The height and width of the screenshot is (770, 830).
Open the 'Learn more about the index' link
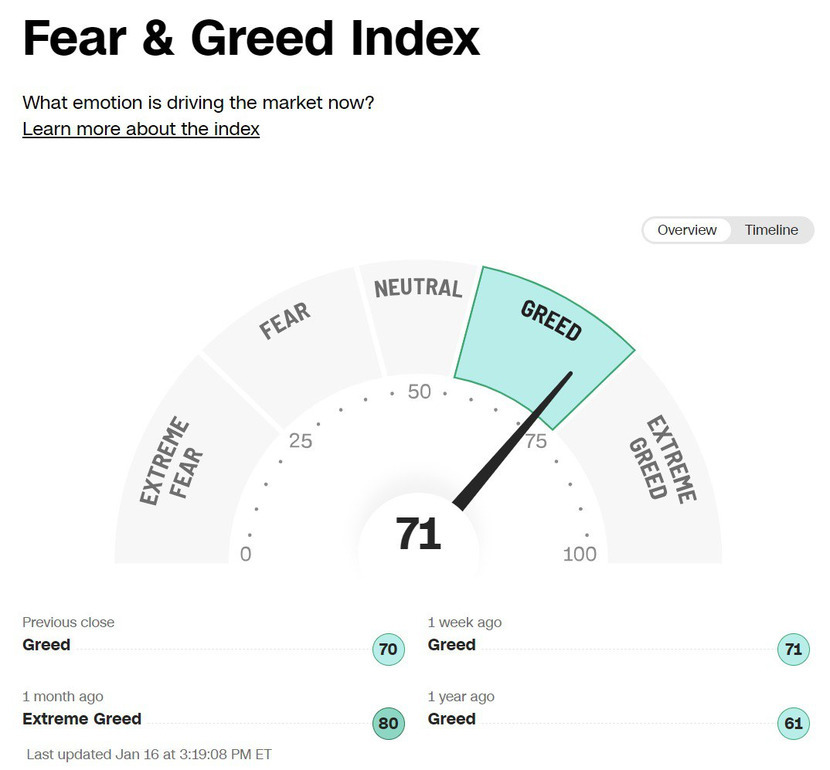[x=141, y=129]
